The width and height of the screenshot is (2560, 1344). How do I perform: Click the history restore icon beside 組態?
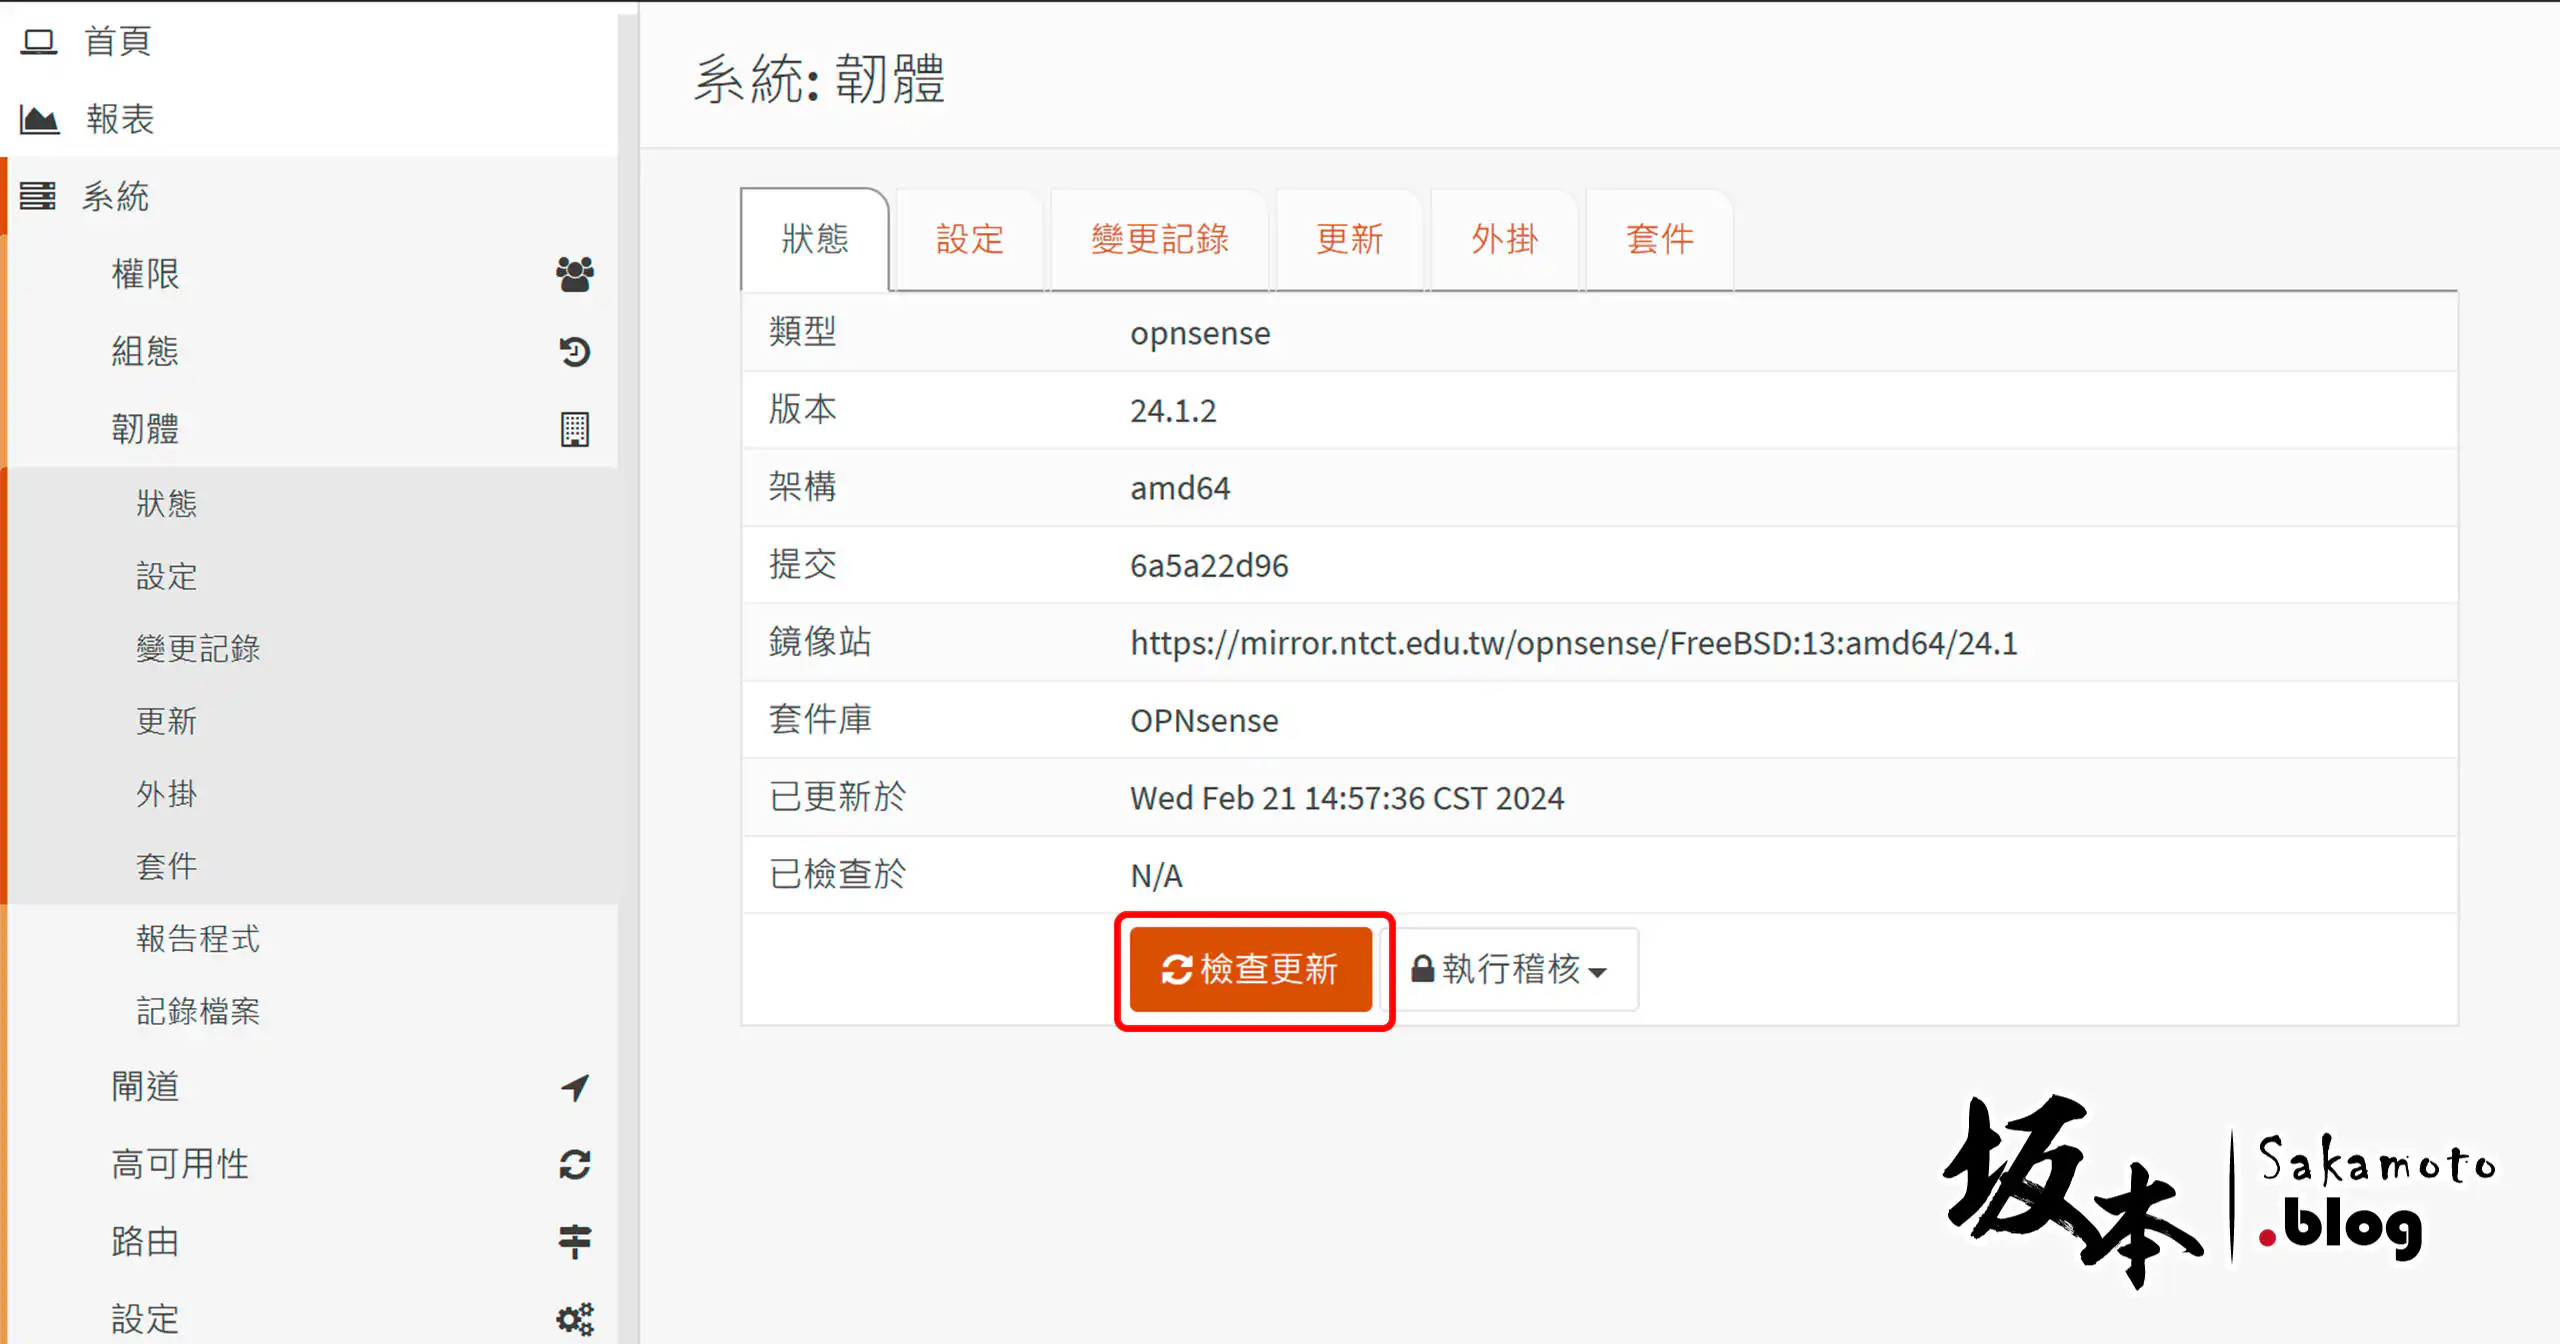coord(574,351)
